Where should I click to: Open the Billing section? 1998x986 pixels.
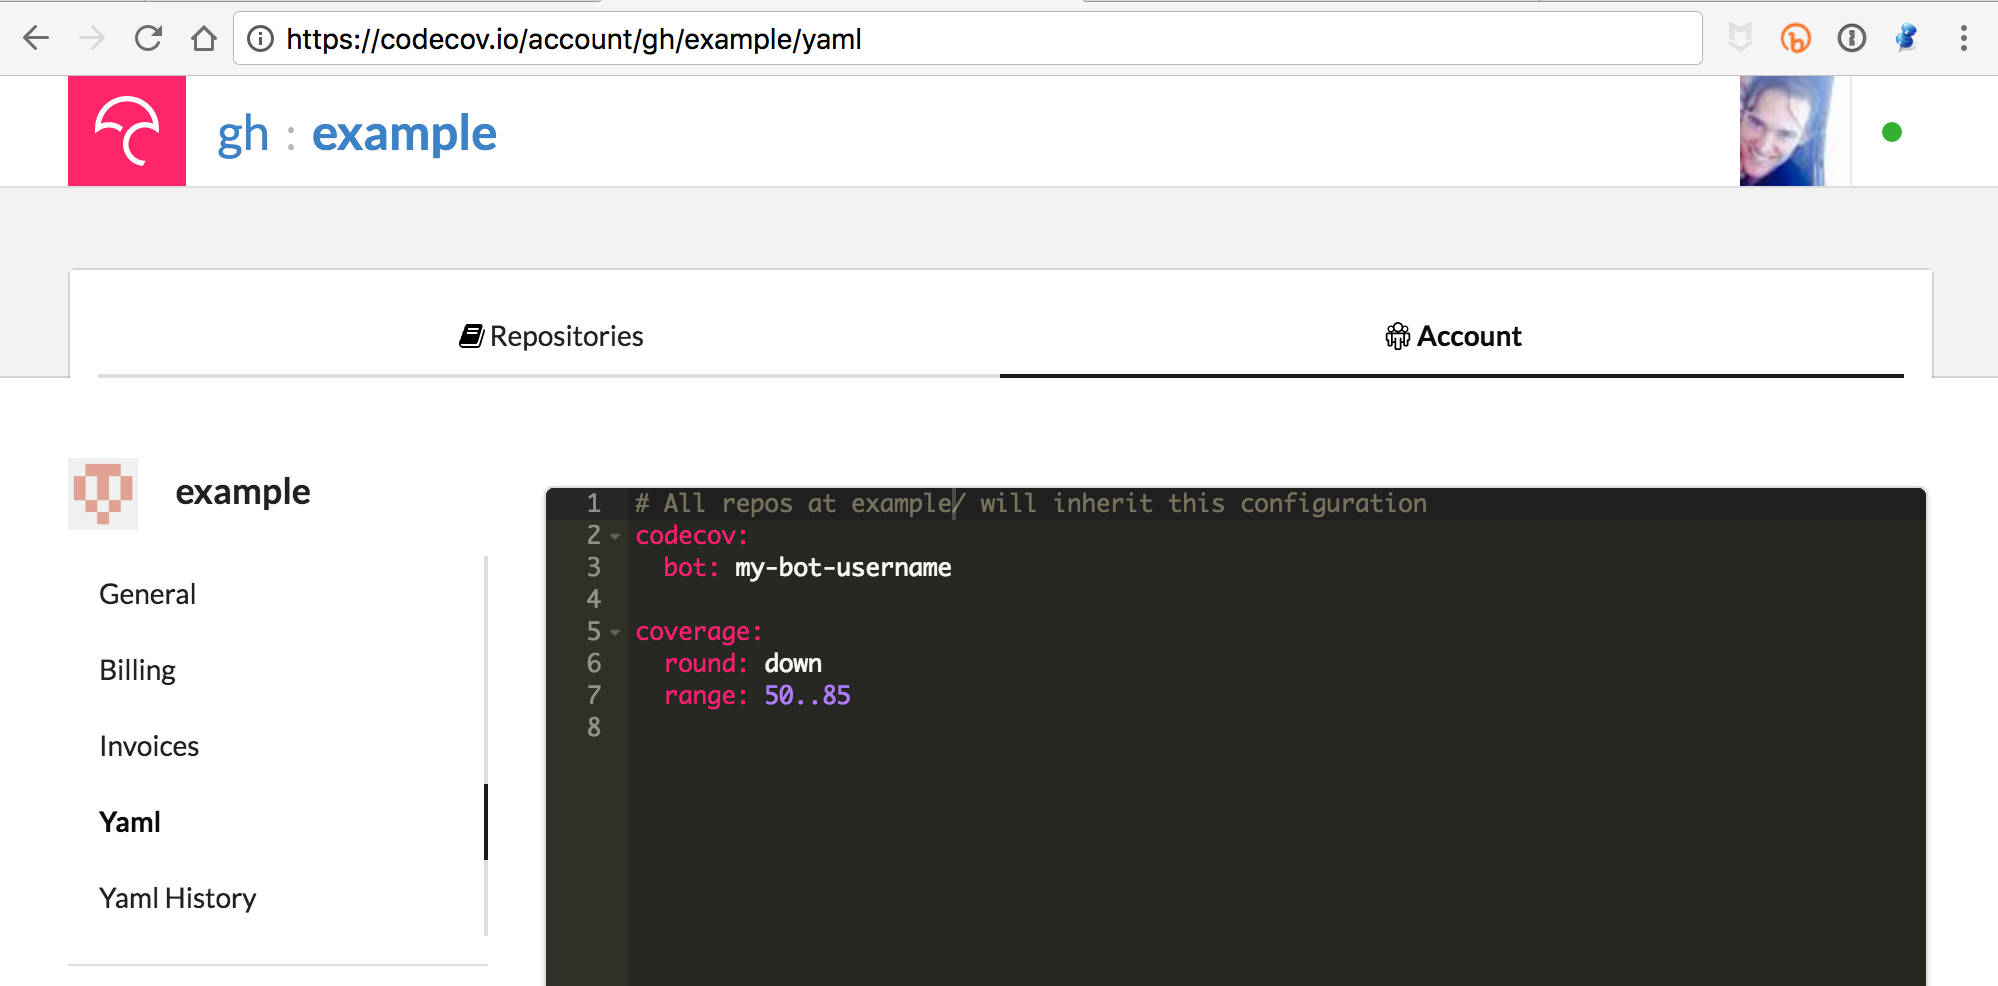138,671
